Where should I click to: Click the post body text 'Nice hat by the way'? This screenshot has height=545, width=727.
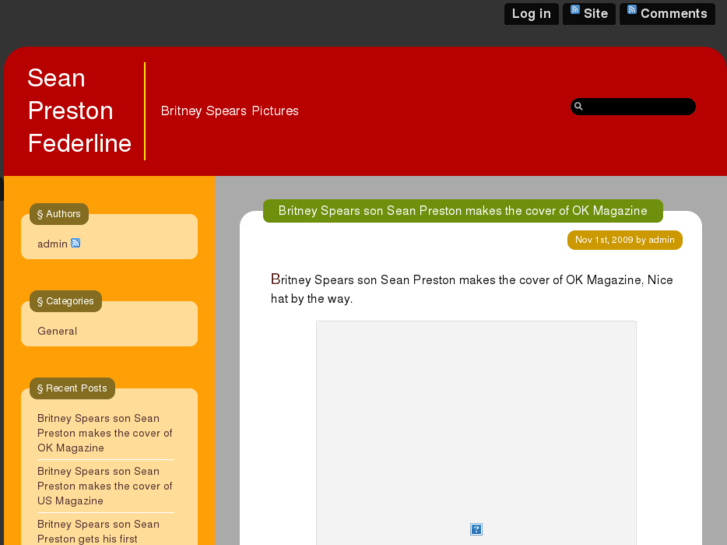[x=472, y=289]
